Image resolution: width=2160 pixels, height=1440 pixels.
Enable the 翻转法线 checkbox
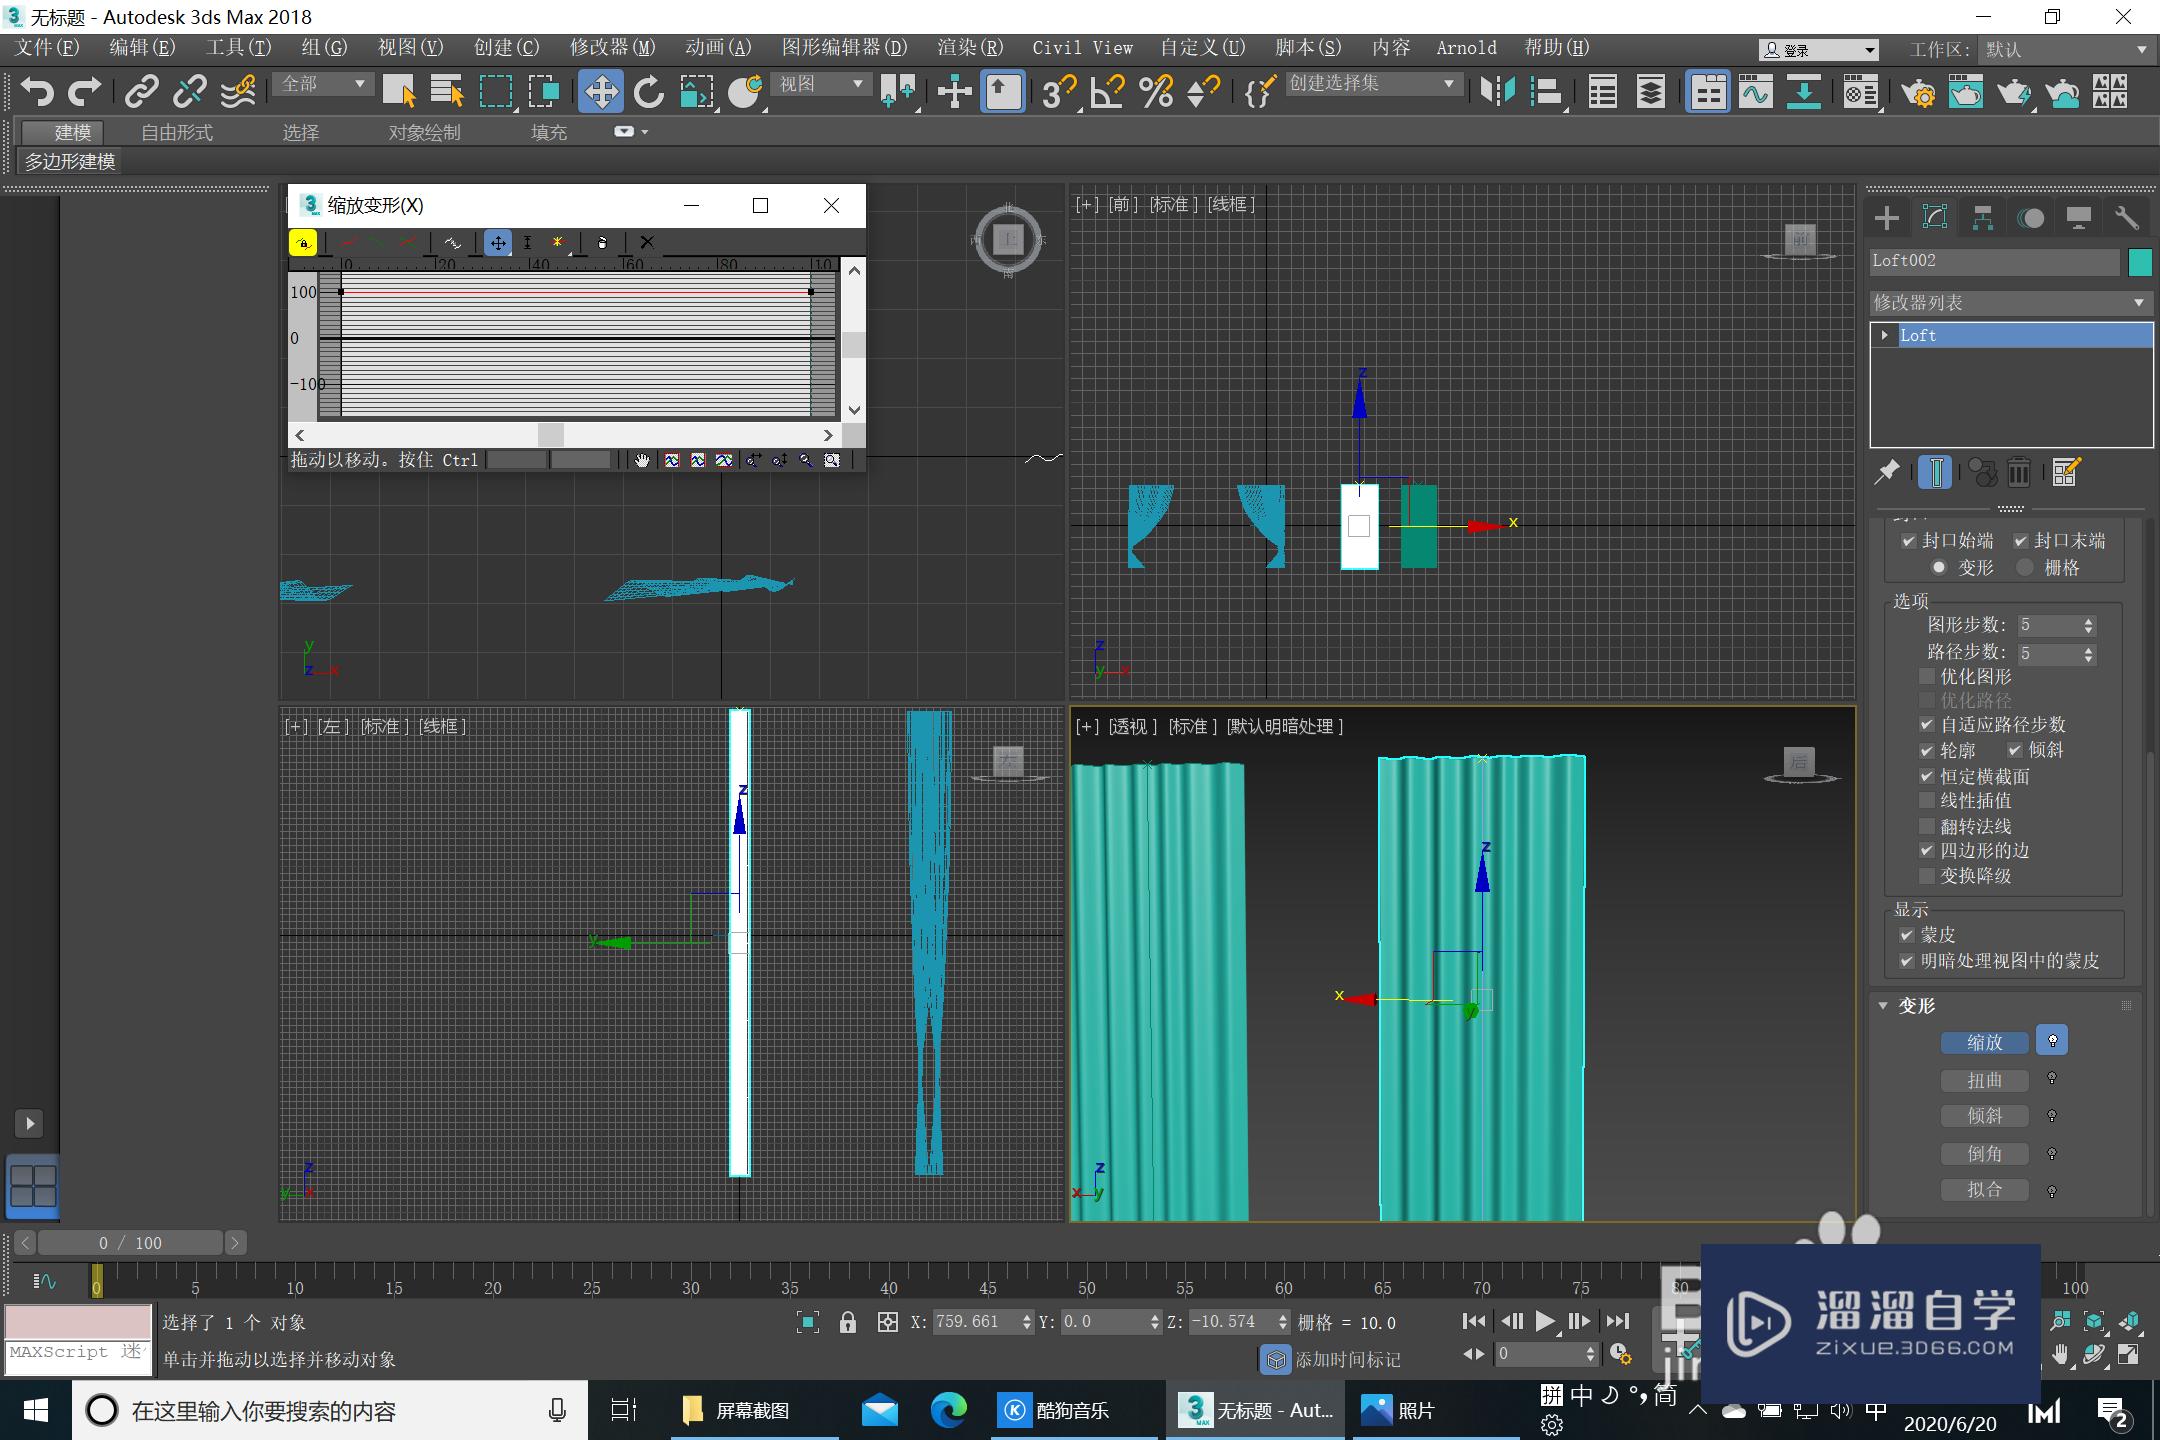pos(1927,826)
